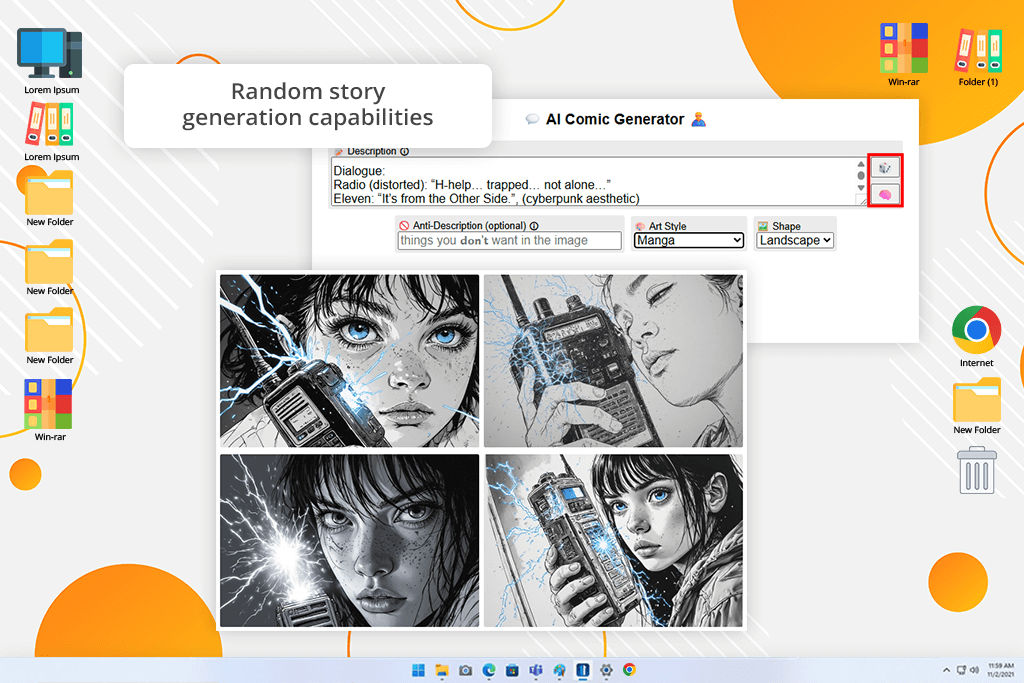
Task: Select the dark lightning-flash comic panel
Action: click(349, 541)
